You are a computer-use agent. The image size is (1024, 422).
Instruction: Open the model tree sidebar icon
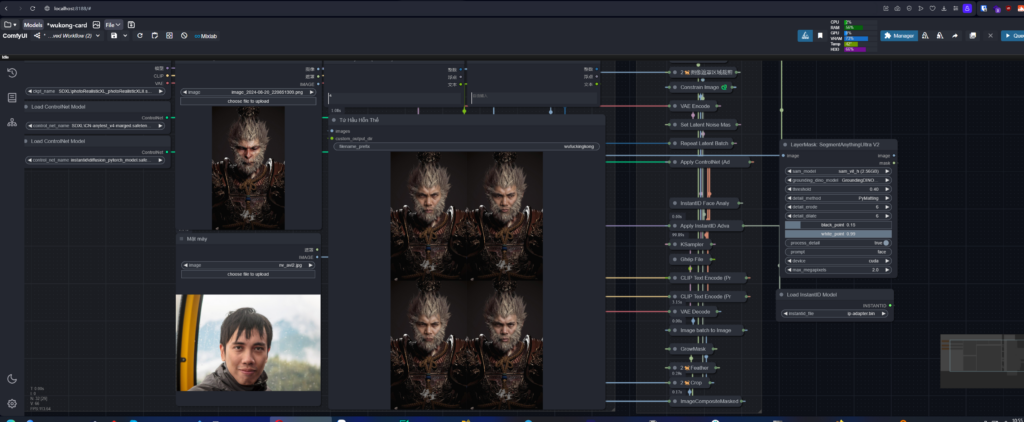(x=12, y=122)
